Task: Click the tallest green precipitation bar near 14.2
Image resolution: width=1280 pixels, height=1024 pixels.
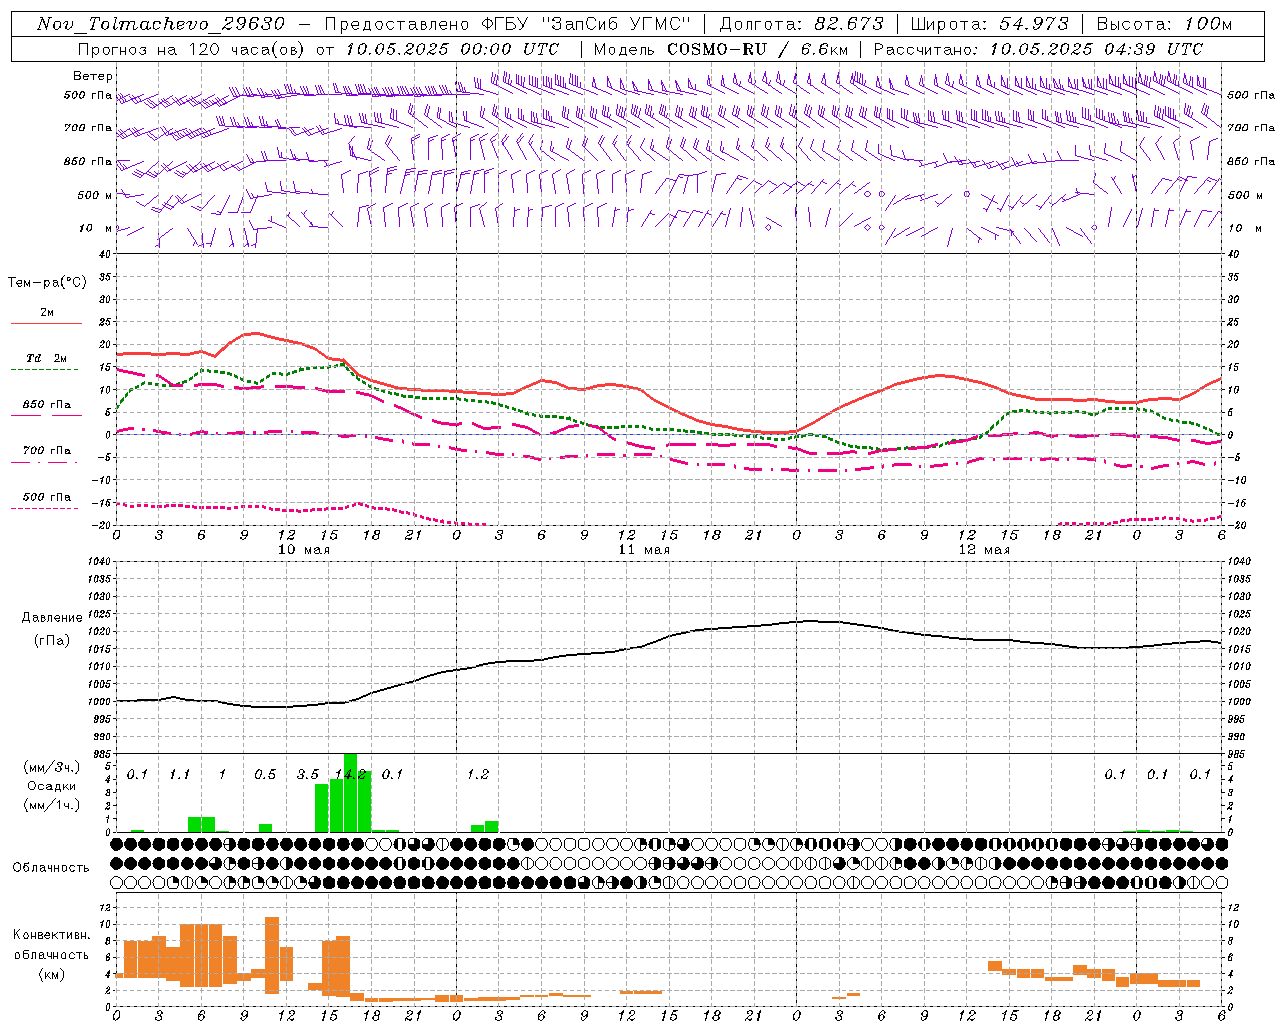Action: [350, 792]
